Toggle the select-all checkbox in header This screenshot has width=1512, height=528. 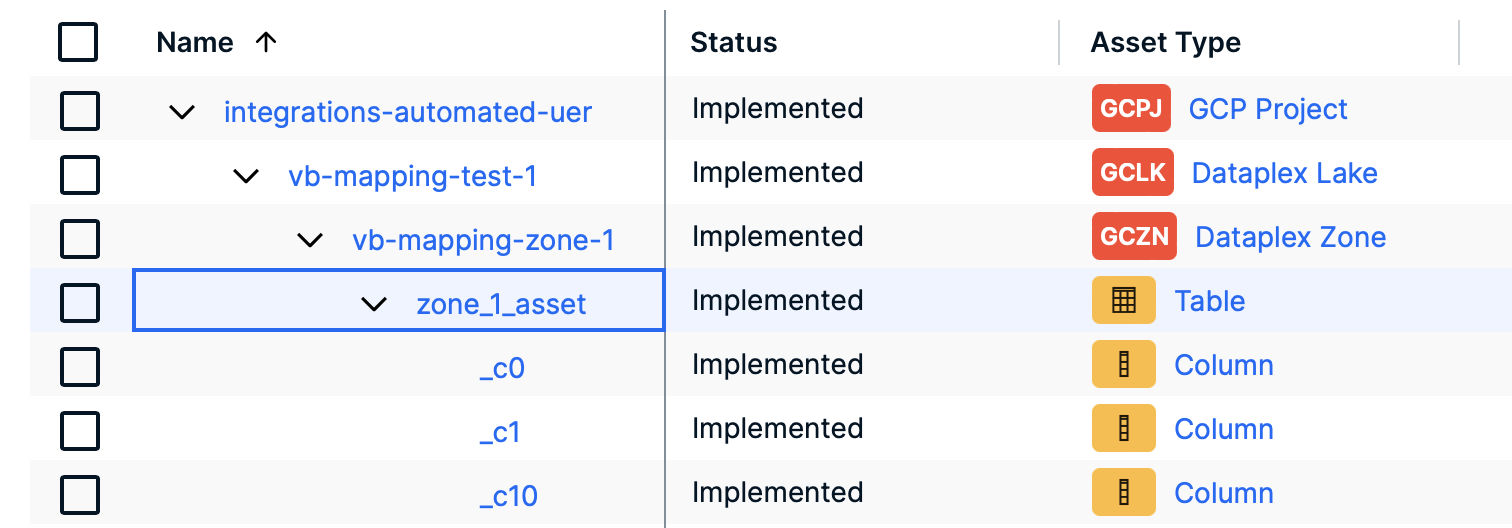pyautogui.click(x=79, y=43)
